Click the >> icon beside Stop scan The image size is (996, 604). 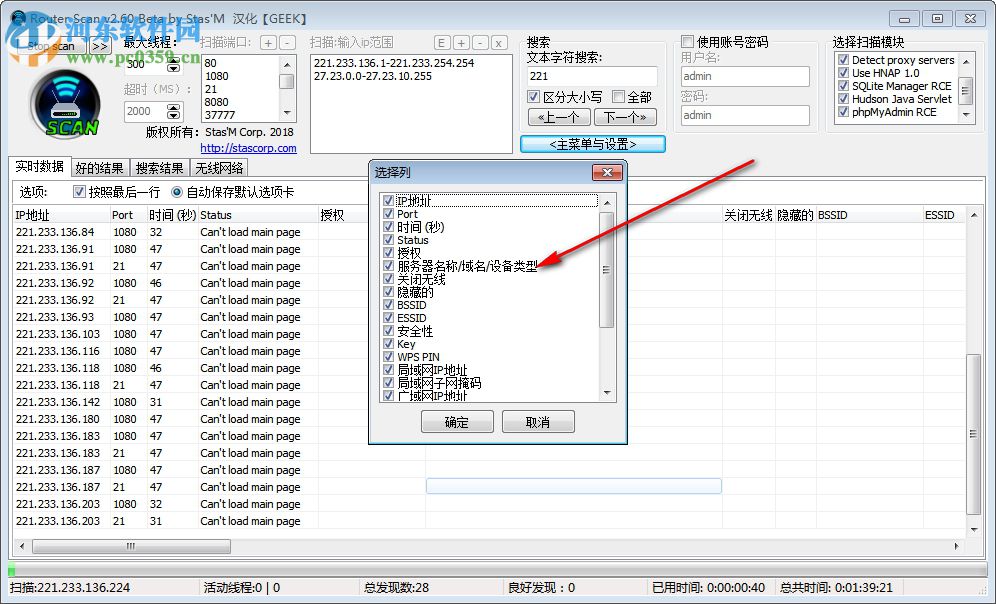point(99,45)
